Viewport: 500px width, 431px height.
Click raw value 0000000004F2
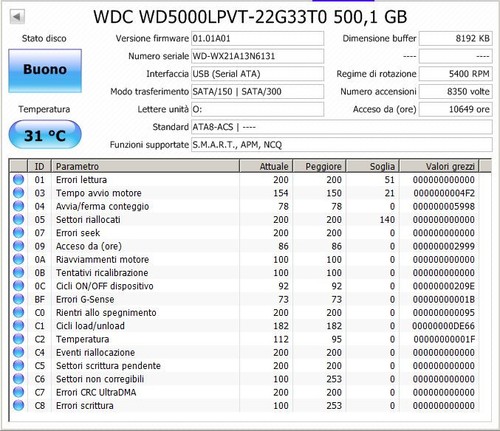[444, 193]
